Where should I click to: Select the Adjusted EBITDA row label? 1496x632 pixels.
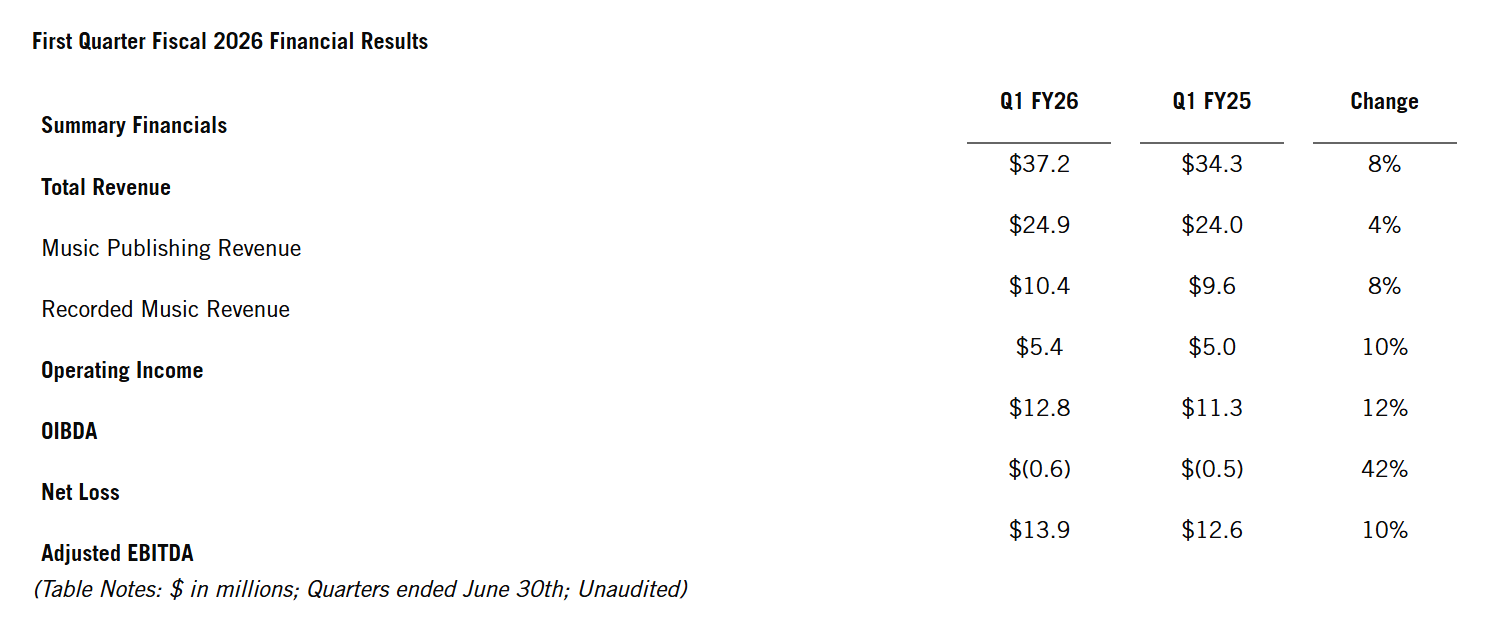pos(117,553)
